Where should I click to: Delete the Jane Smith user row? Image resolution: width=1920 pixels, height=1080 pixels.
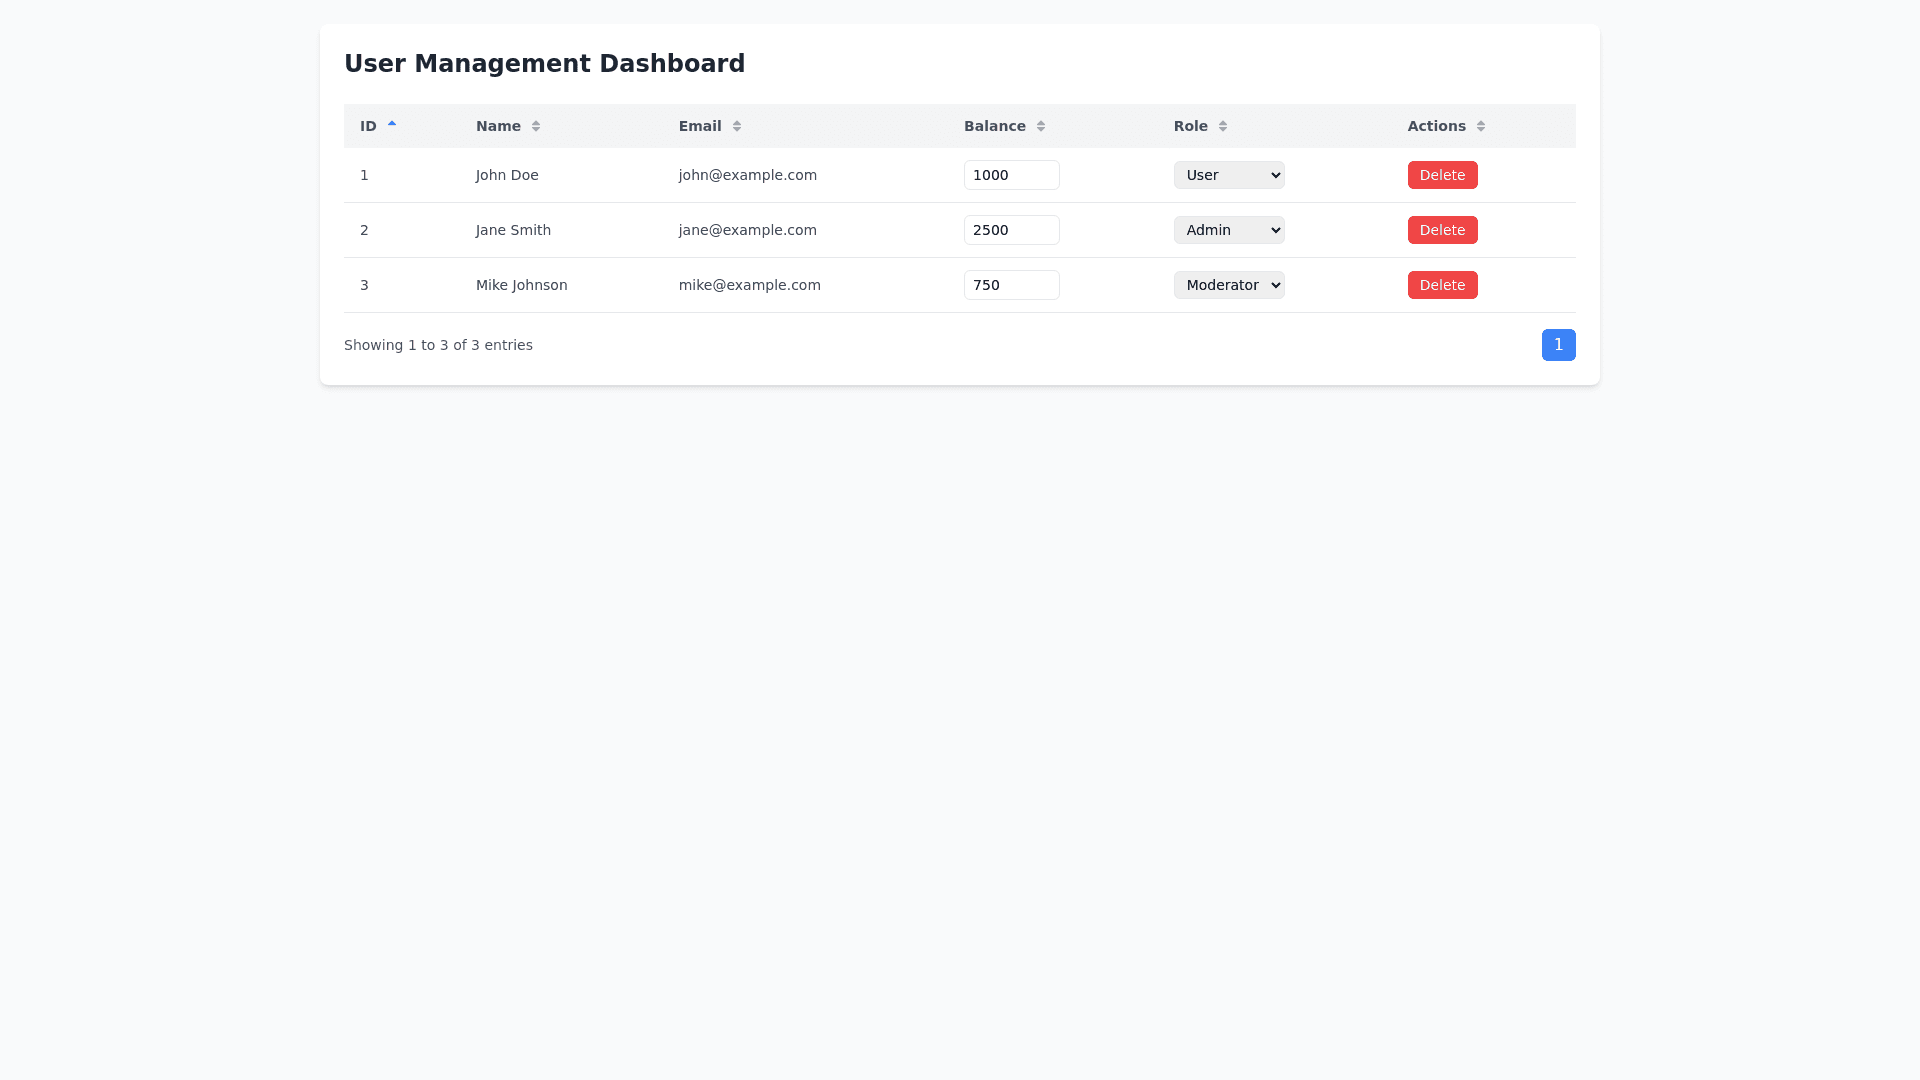pos(1442,230)
